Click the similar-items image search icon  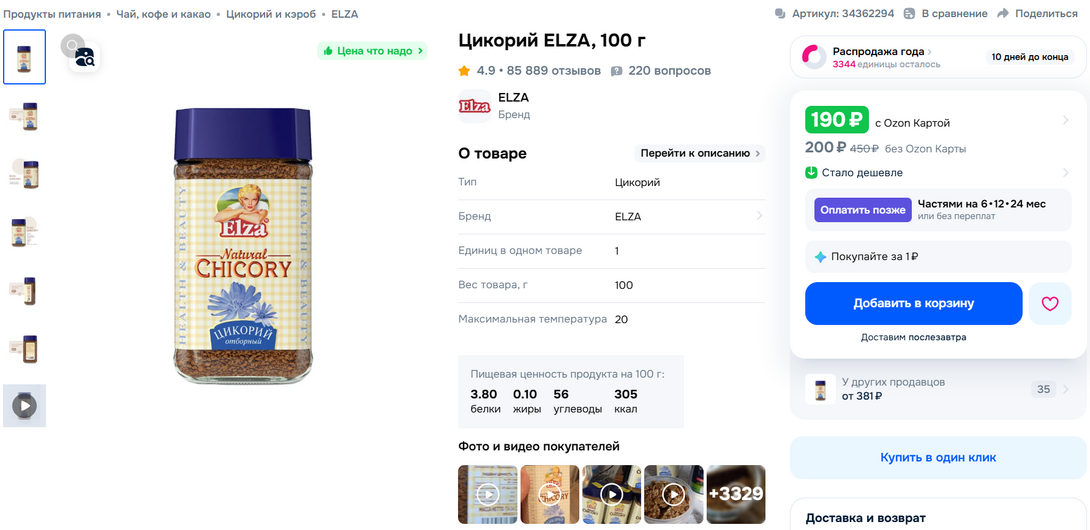point(84,57)
